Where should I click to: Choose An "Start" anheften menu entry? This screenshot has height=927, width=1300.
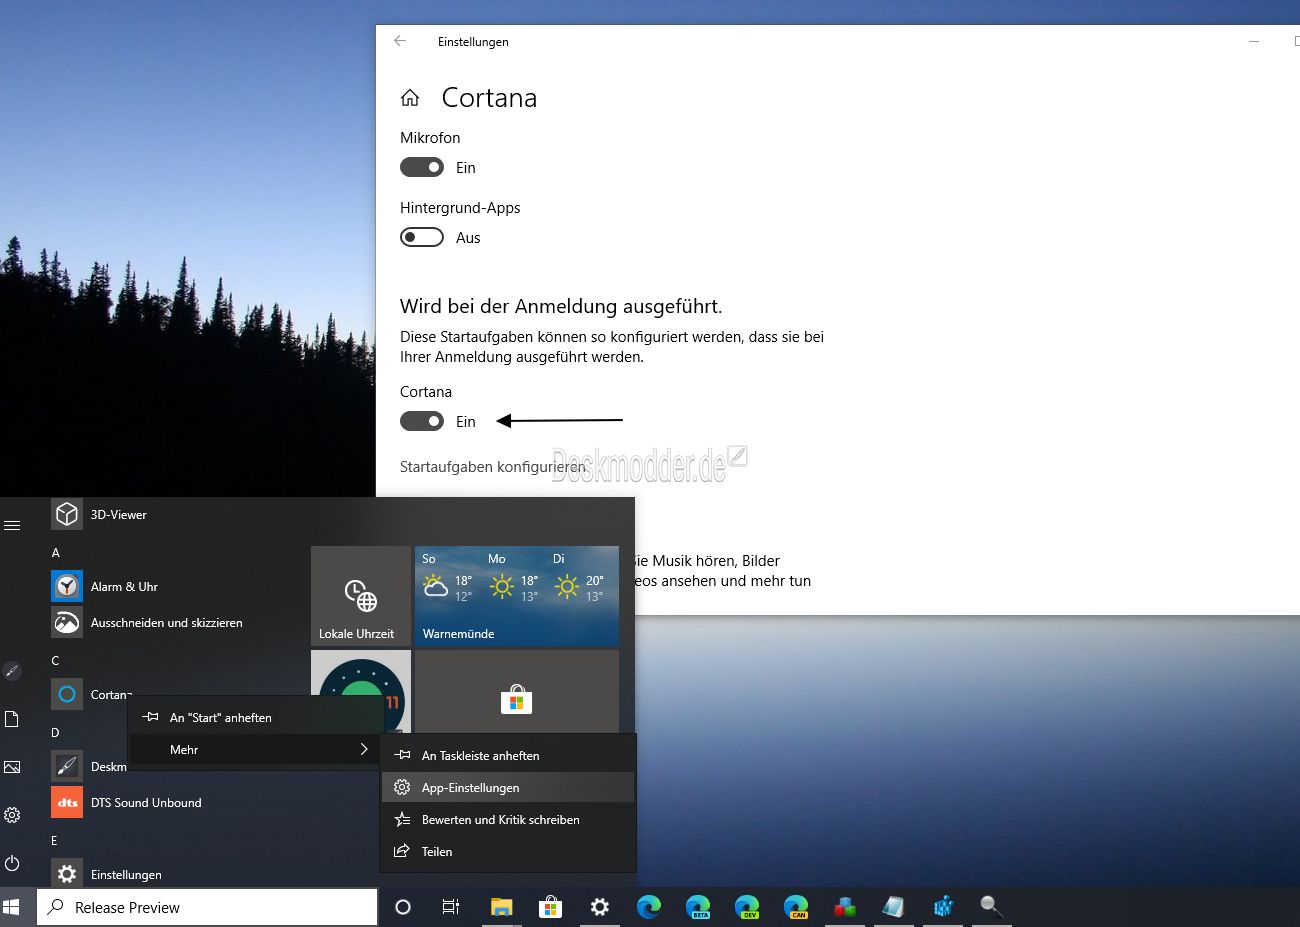pyautogui.click(x=256, y=717)
